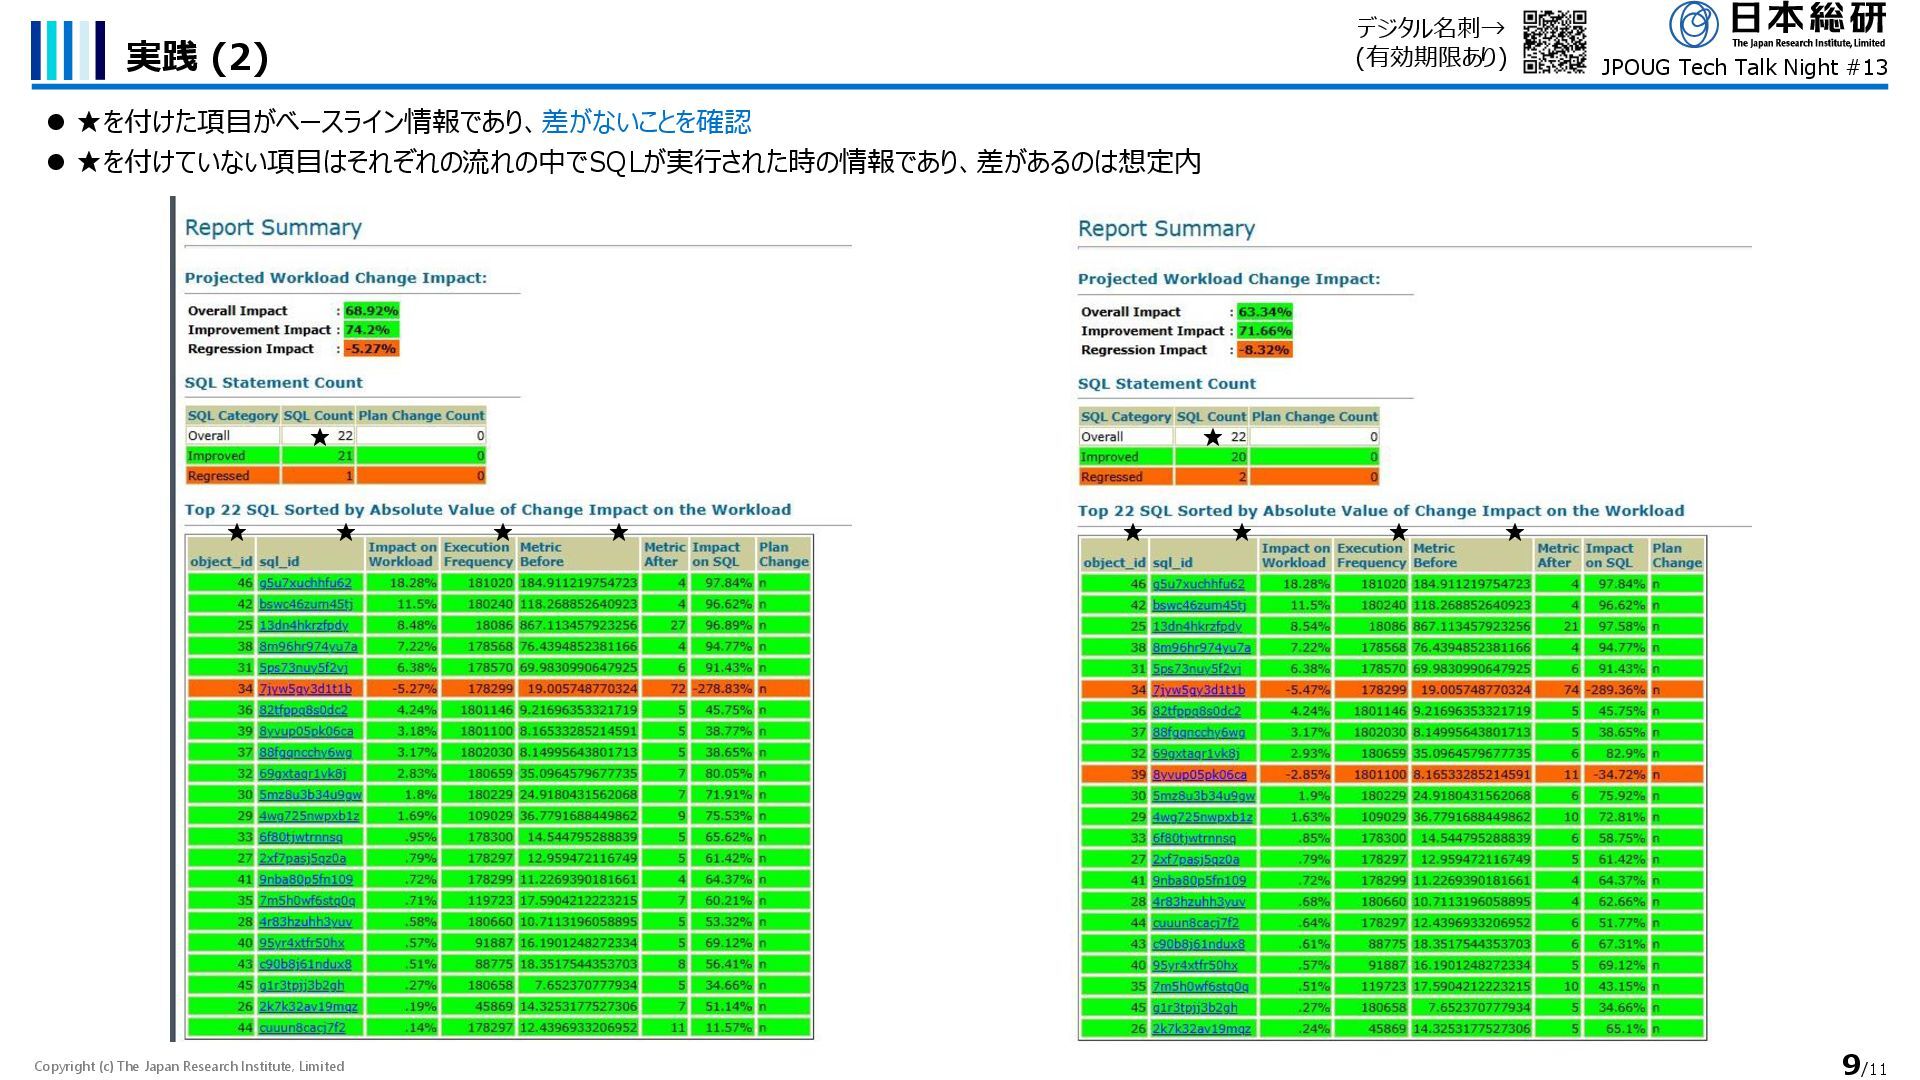1920x1080 pixels.
Task: Click the star above object_id in left report
Action: pyautogui.click(x=236, y=533)
